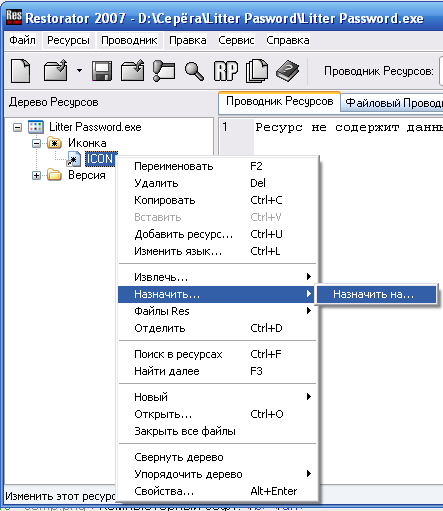The image size is (443, 511).
Task: Open the dropdown arrow beside Open icon
Action: pos(79,70)
